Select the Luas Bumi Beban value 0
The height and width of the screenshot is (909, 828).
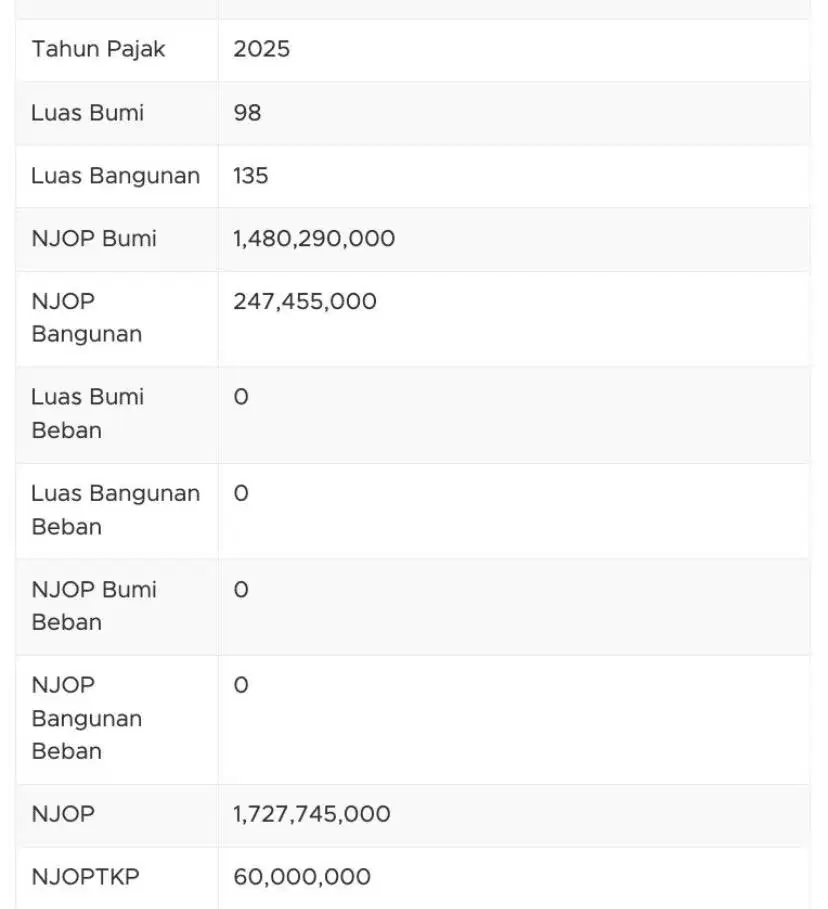241,397
